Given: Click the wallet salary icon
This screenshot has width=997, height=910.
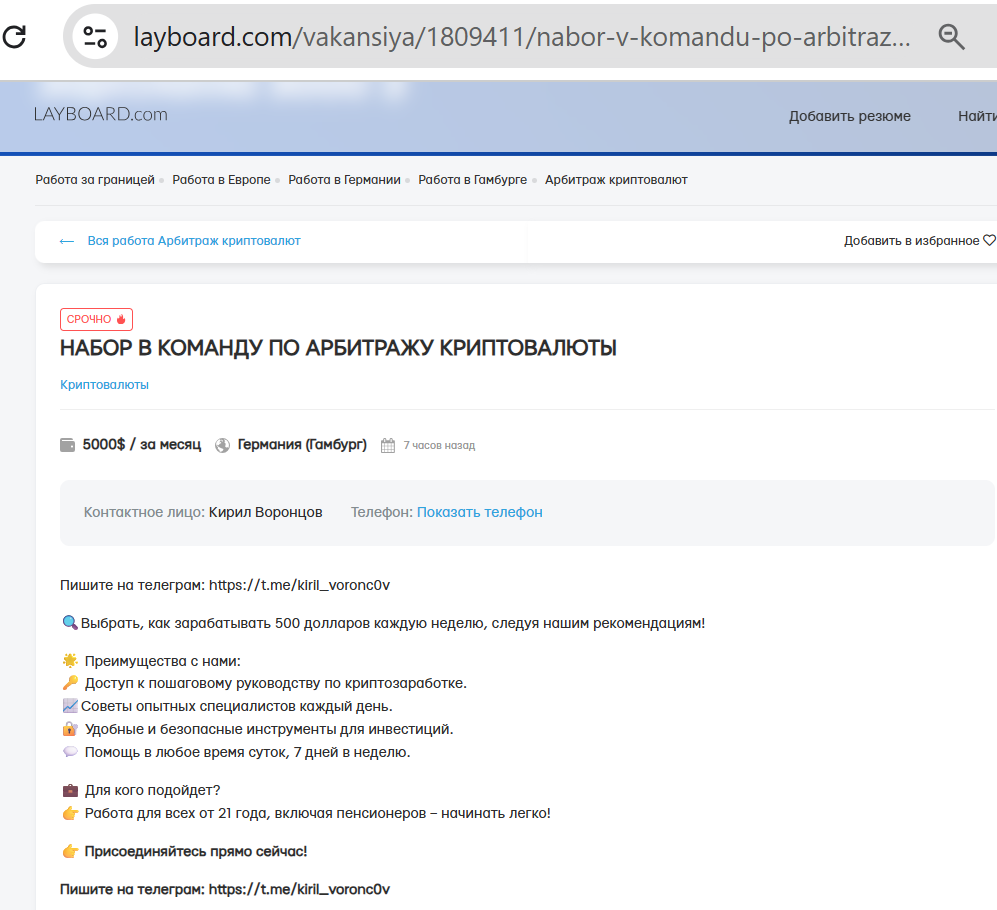Looking at the screenshot, I should 68,445.
